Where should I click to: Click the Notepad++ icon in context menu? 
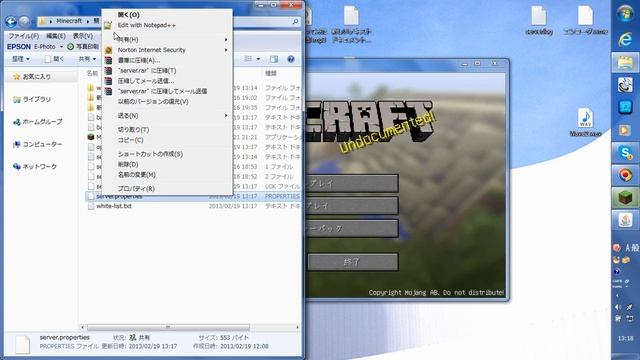108,25
